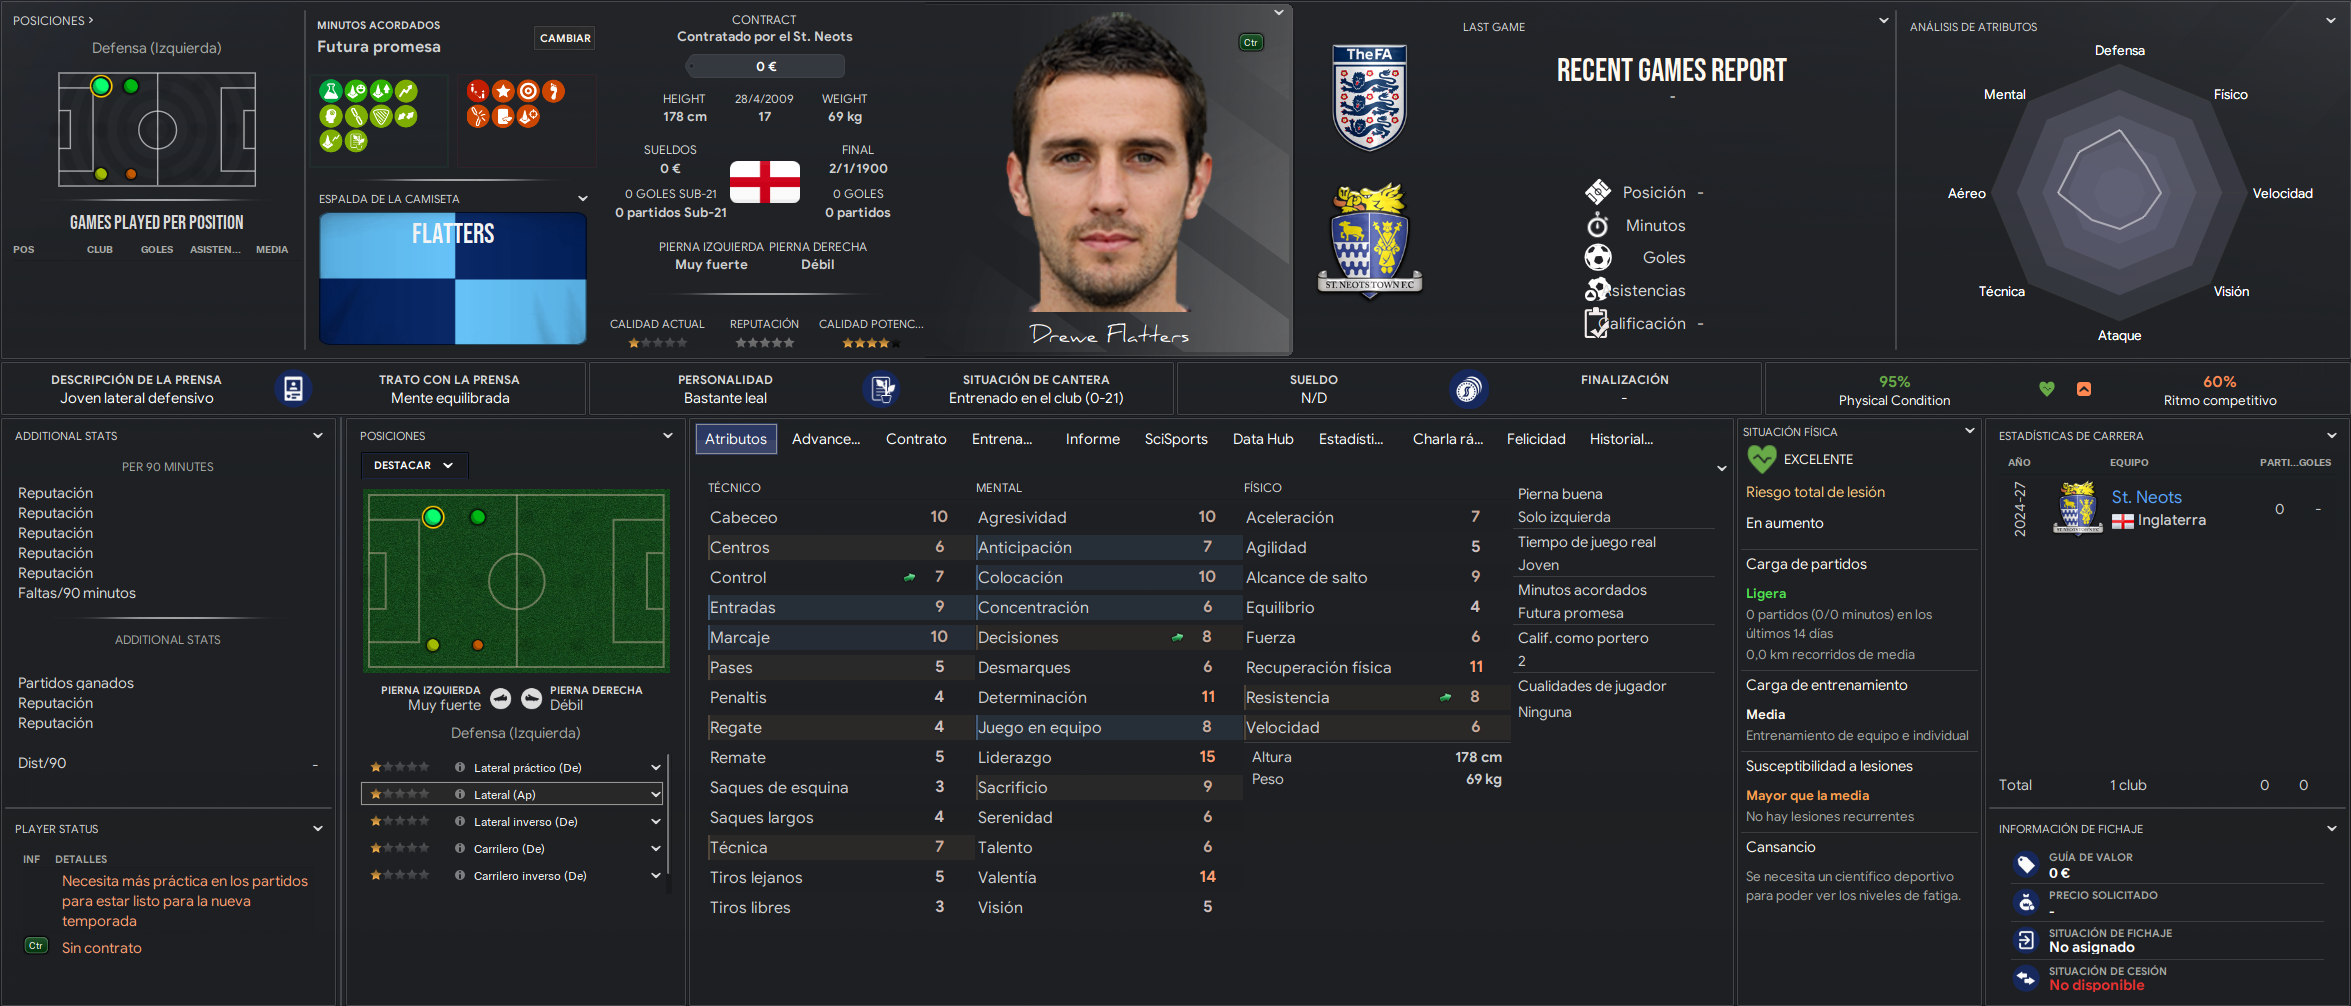
Task: Click the press description card icon
Action: (x=293, y=389)
